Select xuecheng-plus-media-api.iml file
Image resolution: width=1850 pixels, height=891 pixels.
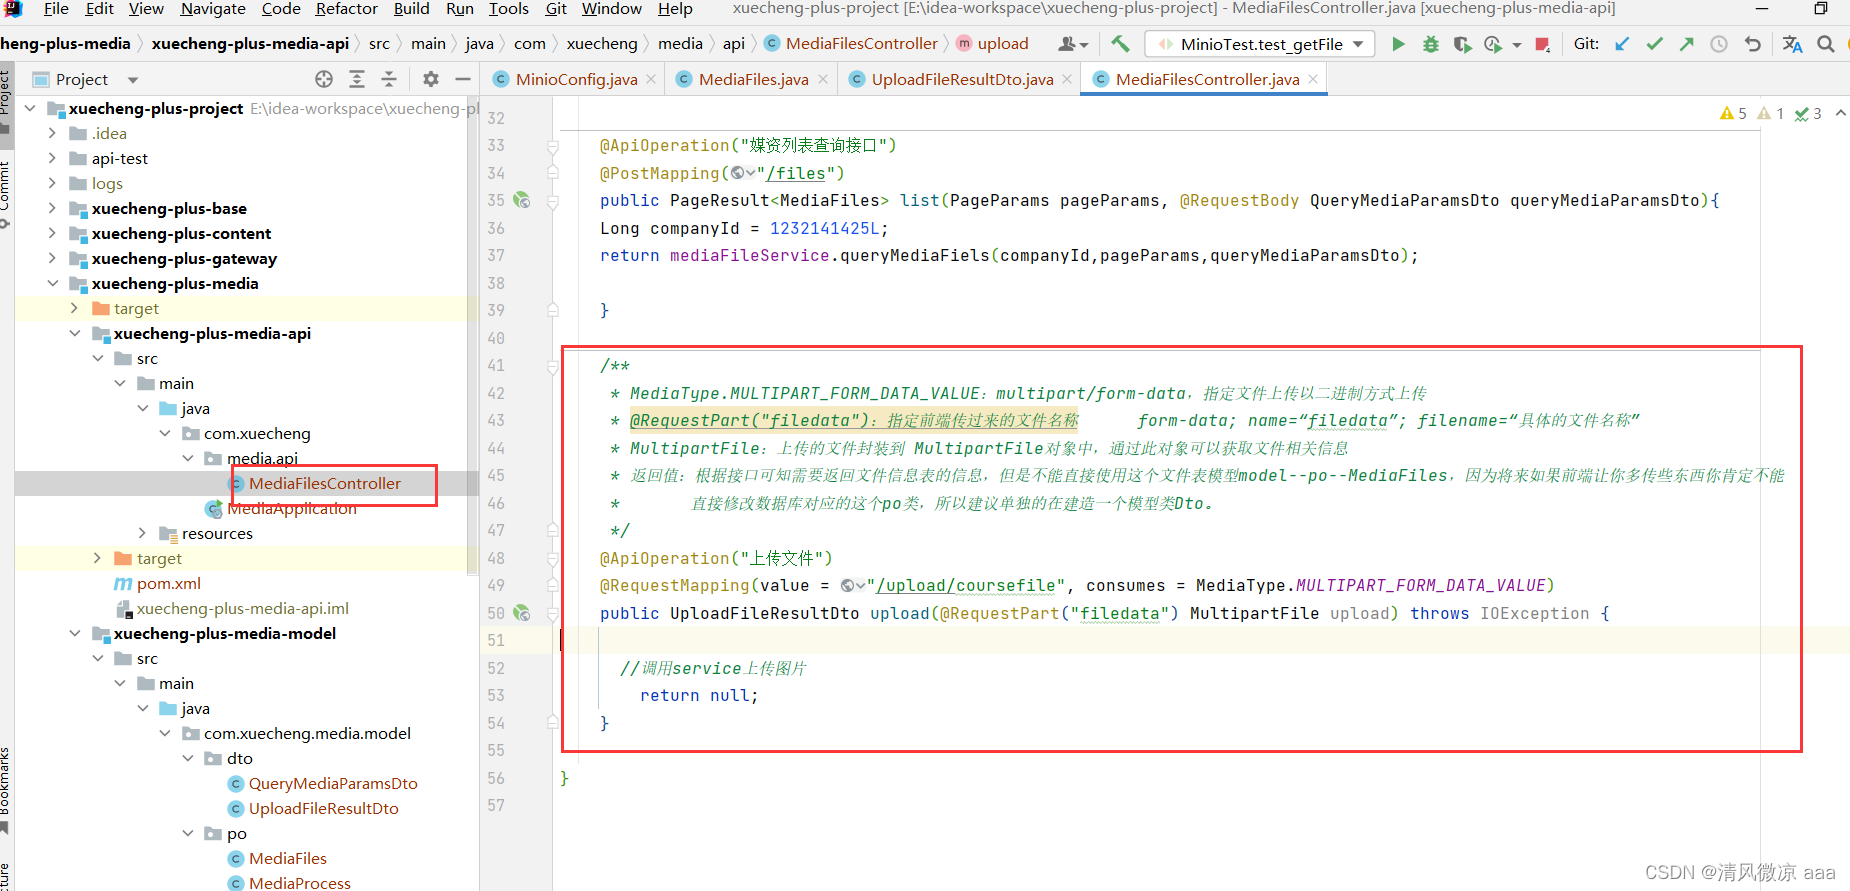point(243,608)
